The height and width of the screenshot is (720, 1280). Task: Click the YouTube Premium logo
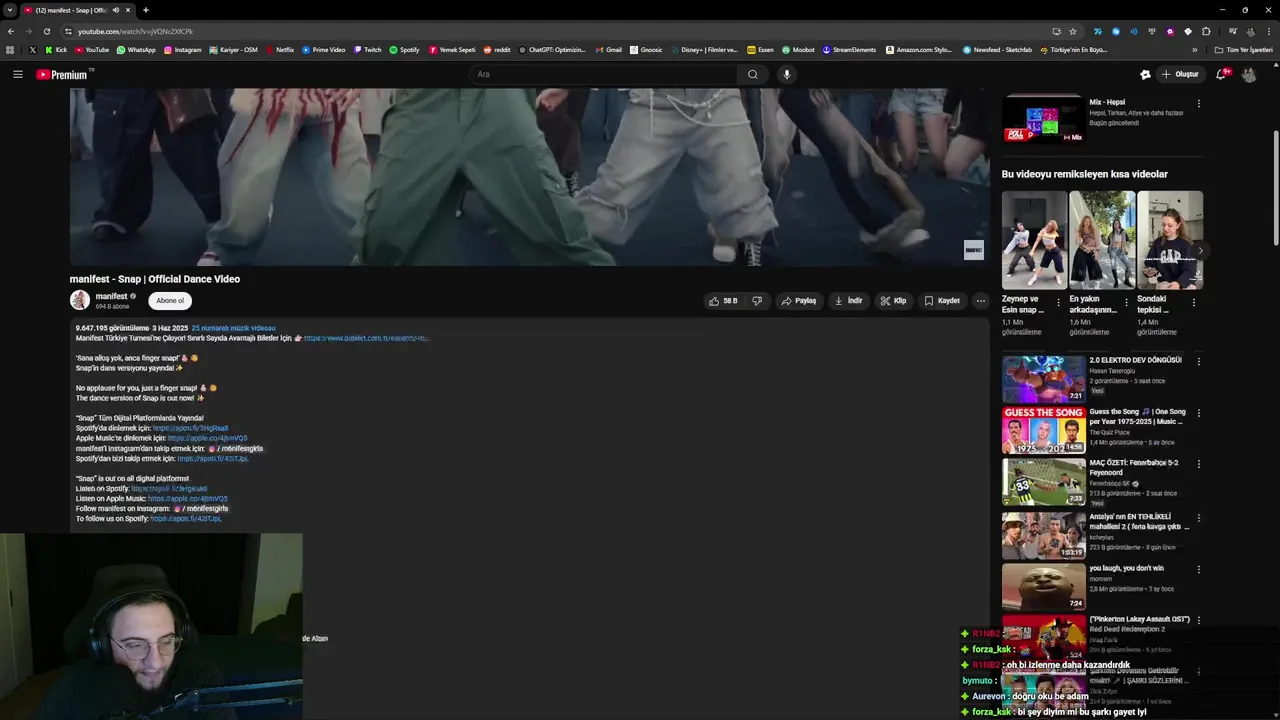click(64, 74)
